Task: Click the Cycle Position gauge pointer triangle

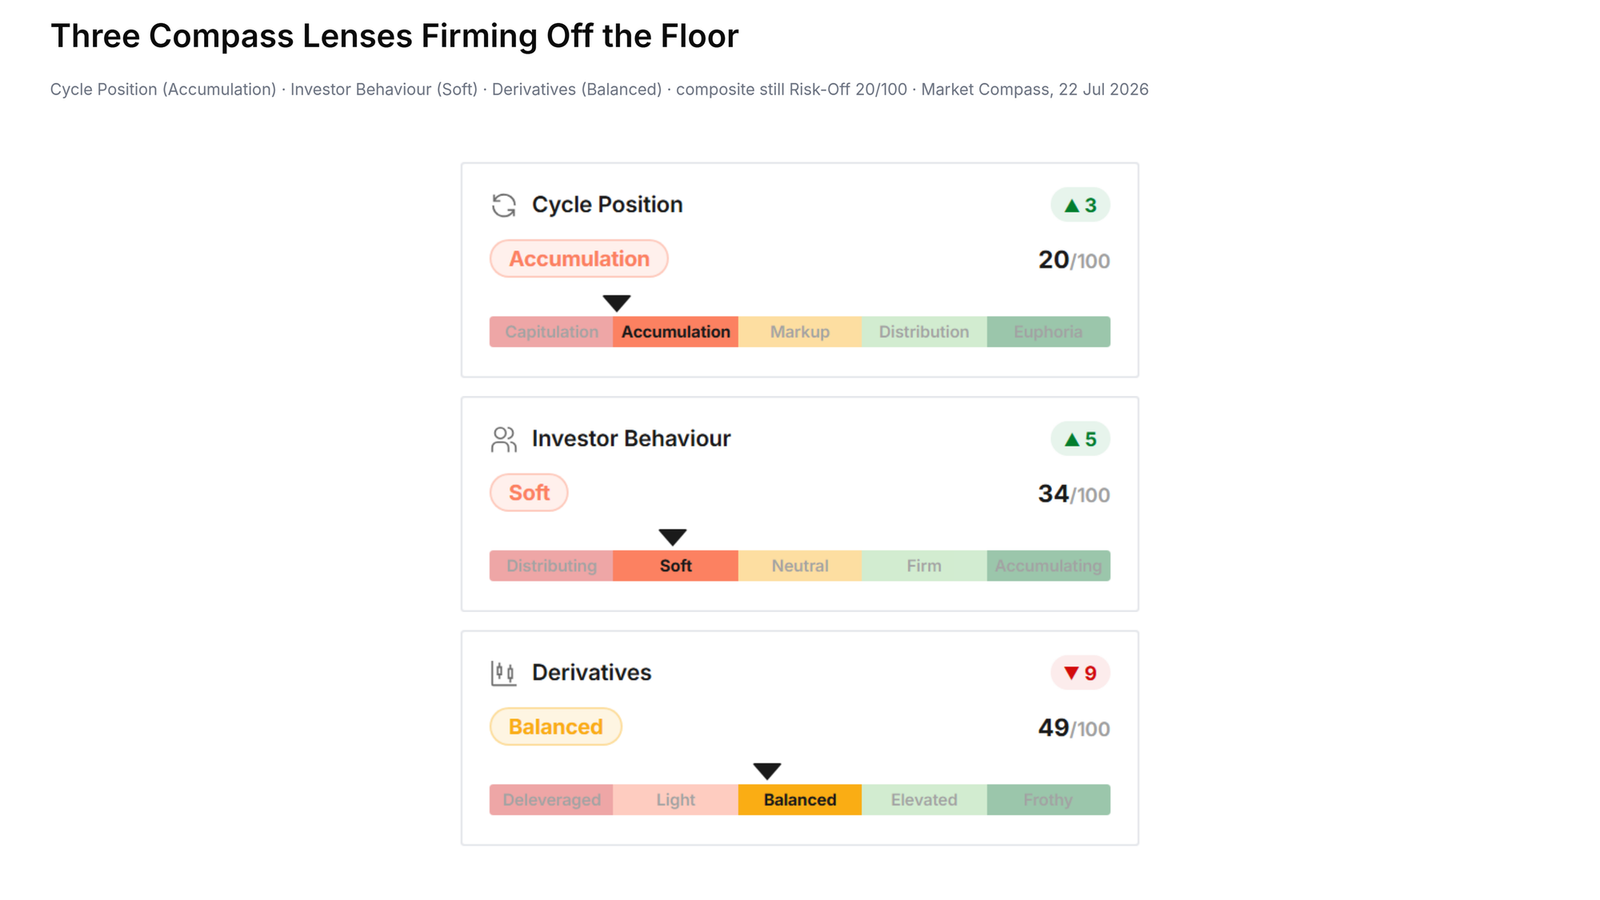Action: click(617, 303)
